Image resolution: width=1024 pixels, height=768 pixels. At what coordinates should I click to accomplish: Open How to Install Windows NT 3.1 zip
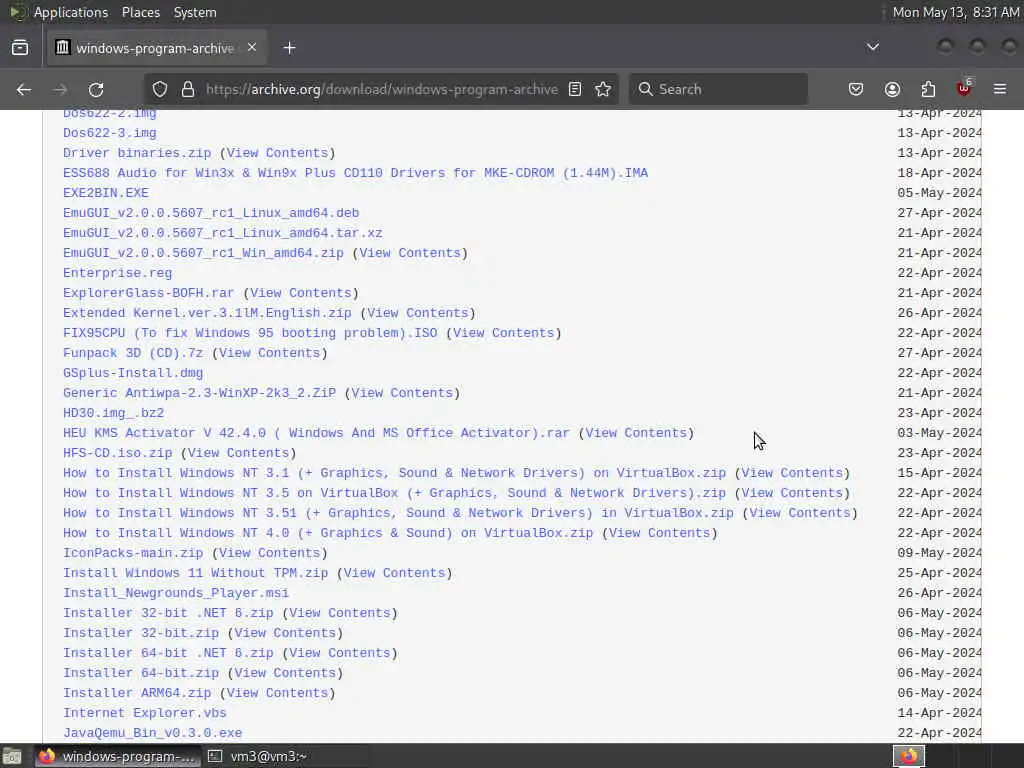pos(394,473)
